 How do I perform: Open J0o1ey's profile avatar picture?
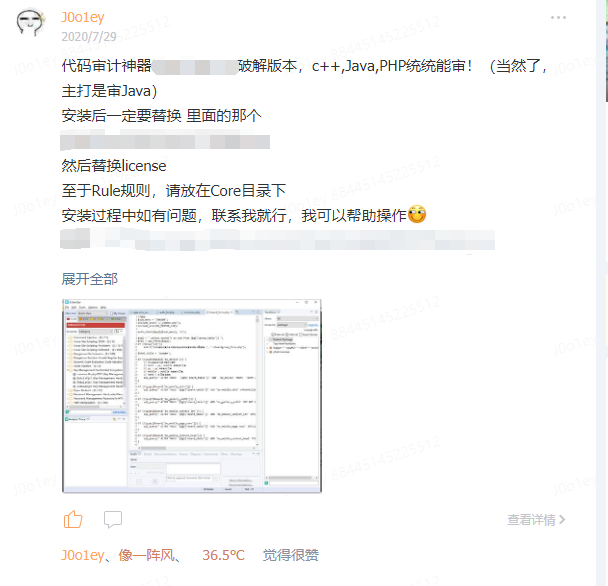click(x=31, y=22)
